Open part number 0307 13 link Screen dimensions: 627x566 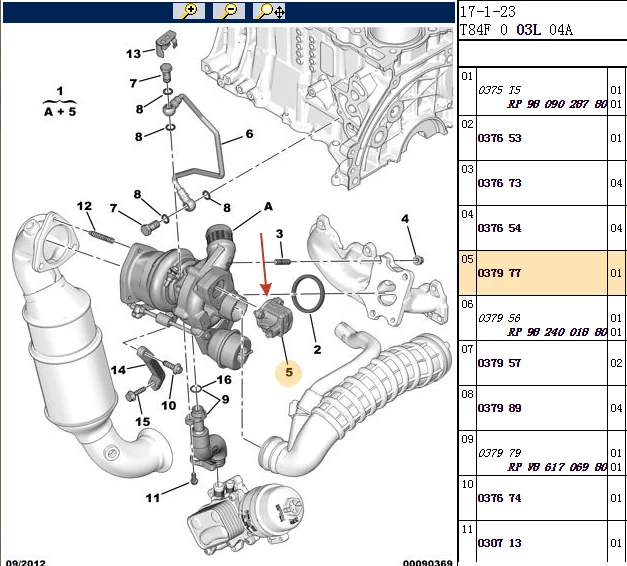499,543
